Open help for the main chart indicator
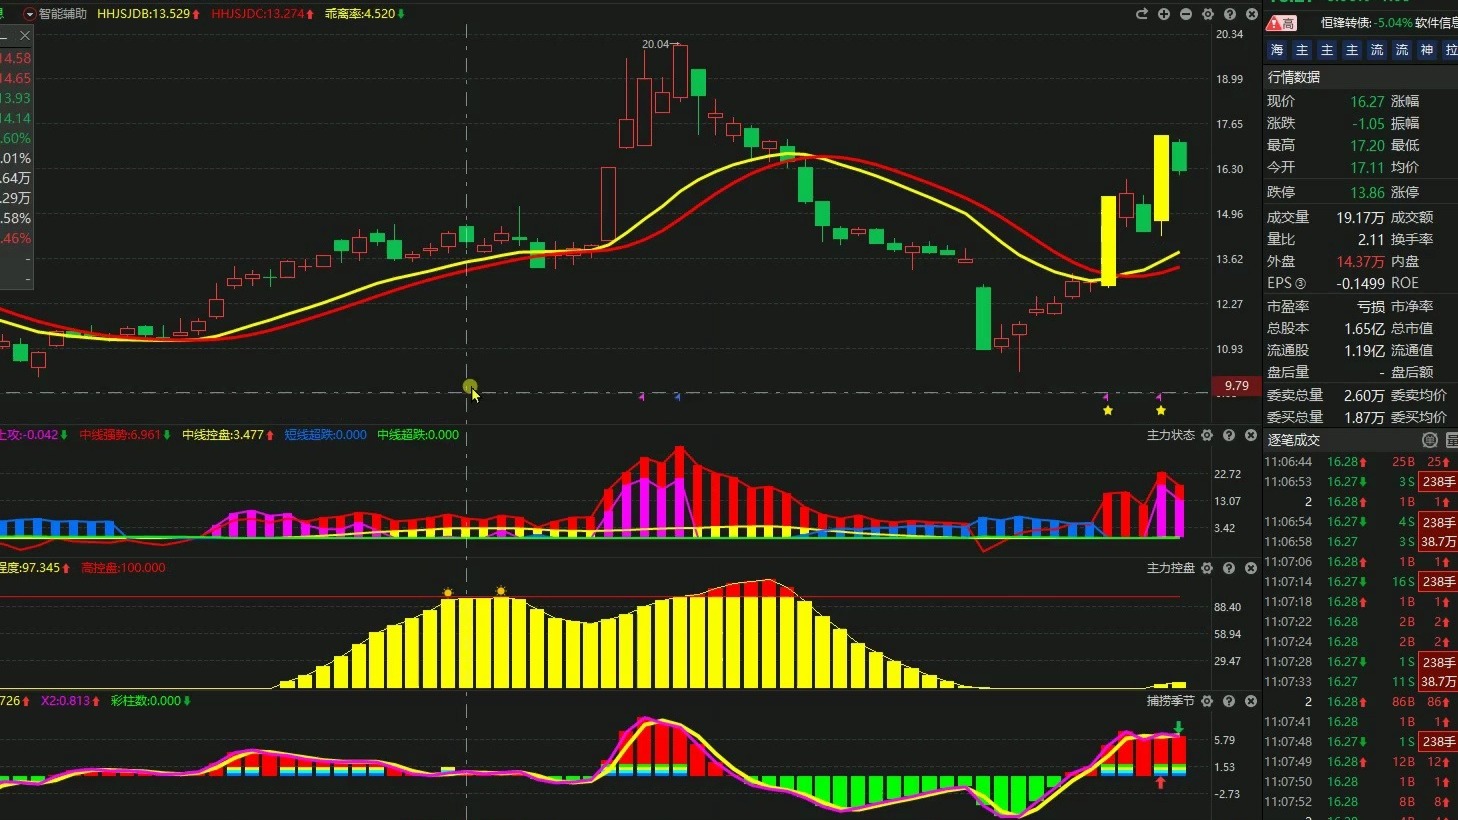This screenshot has height=820, width=1458. 1230,14
